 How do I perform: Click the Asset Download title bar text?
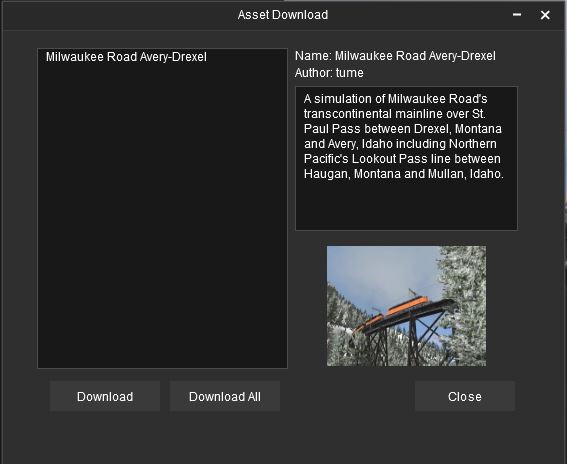tap(283, 15)
